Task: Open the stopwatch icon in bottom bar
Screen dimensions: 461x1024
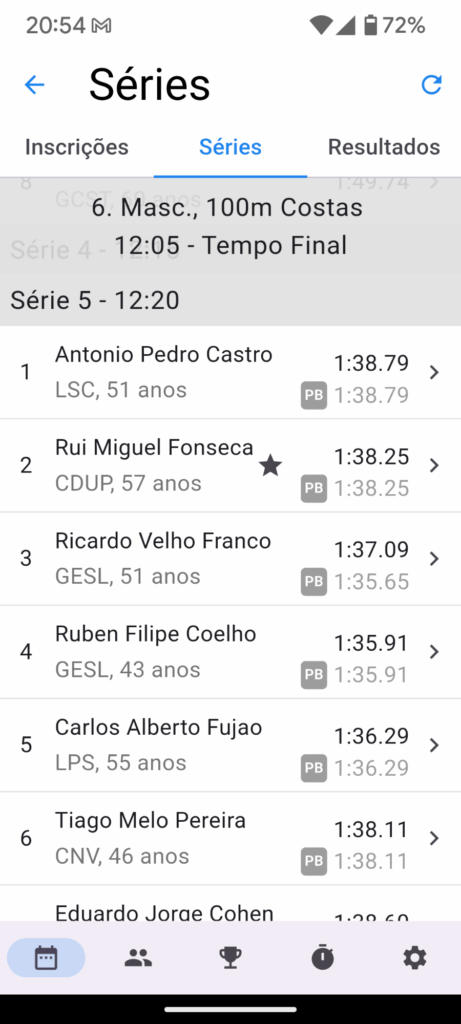Action: click(323, 958)
